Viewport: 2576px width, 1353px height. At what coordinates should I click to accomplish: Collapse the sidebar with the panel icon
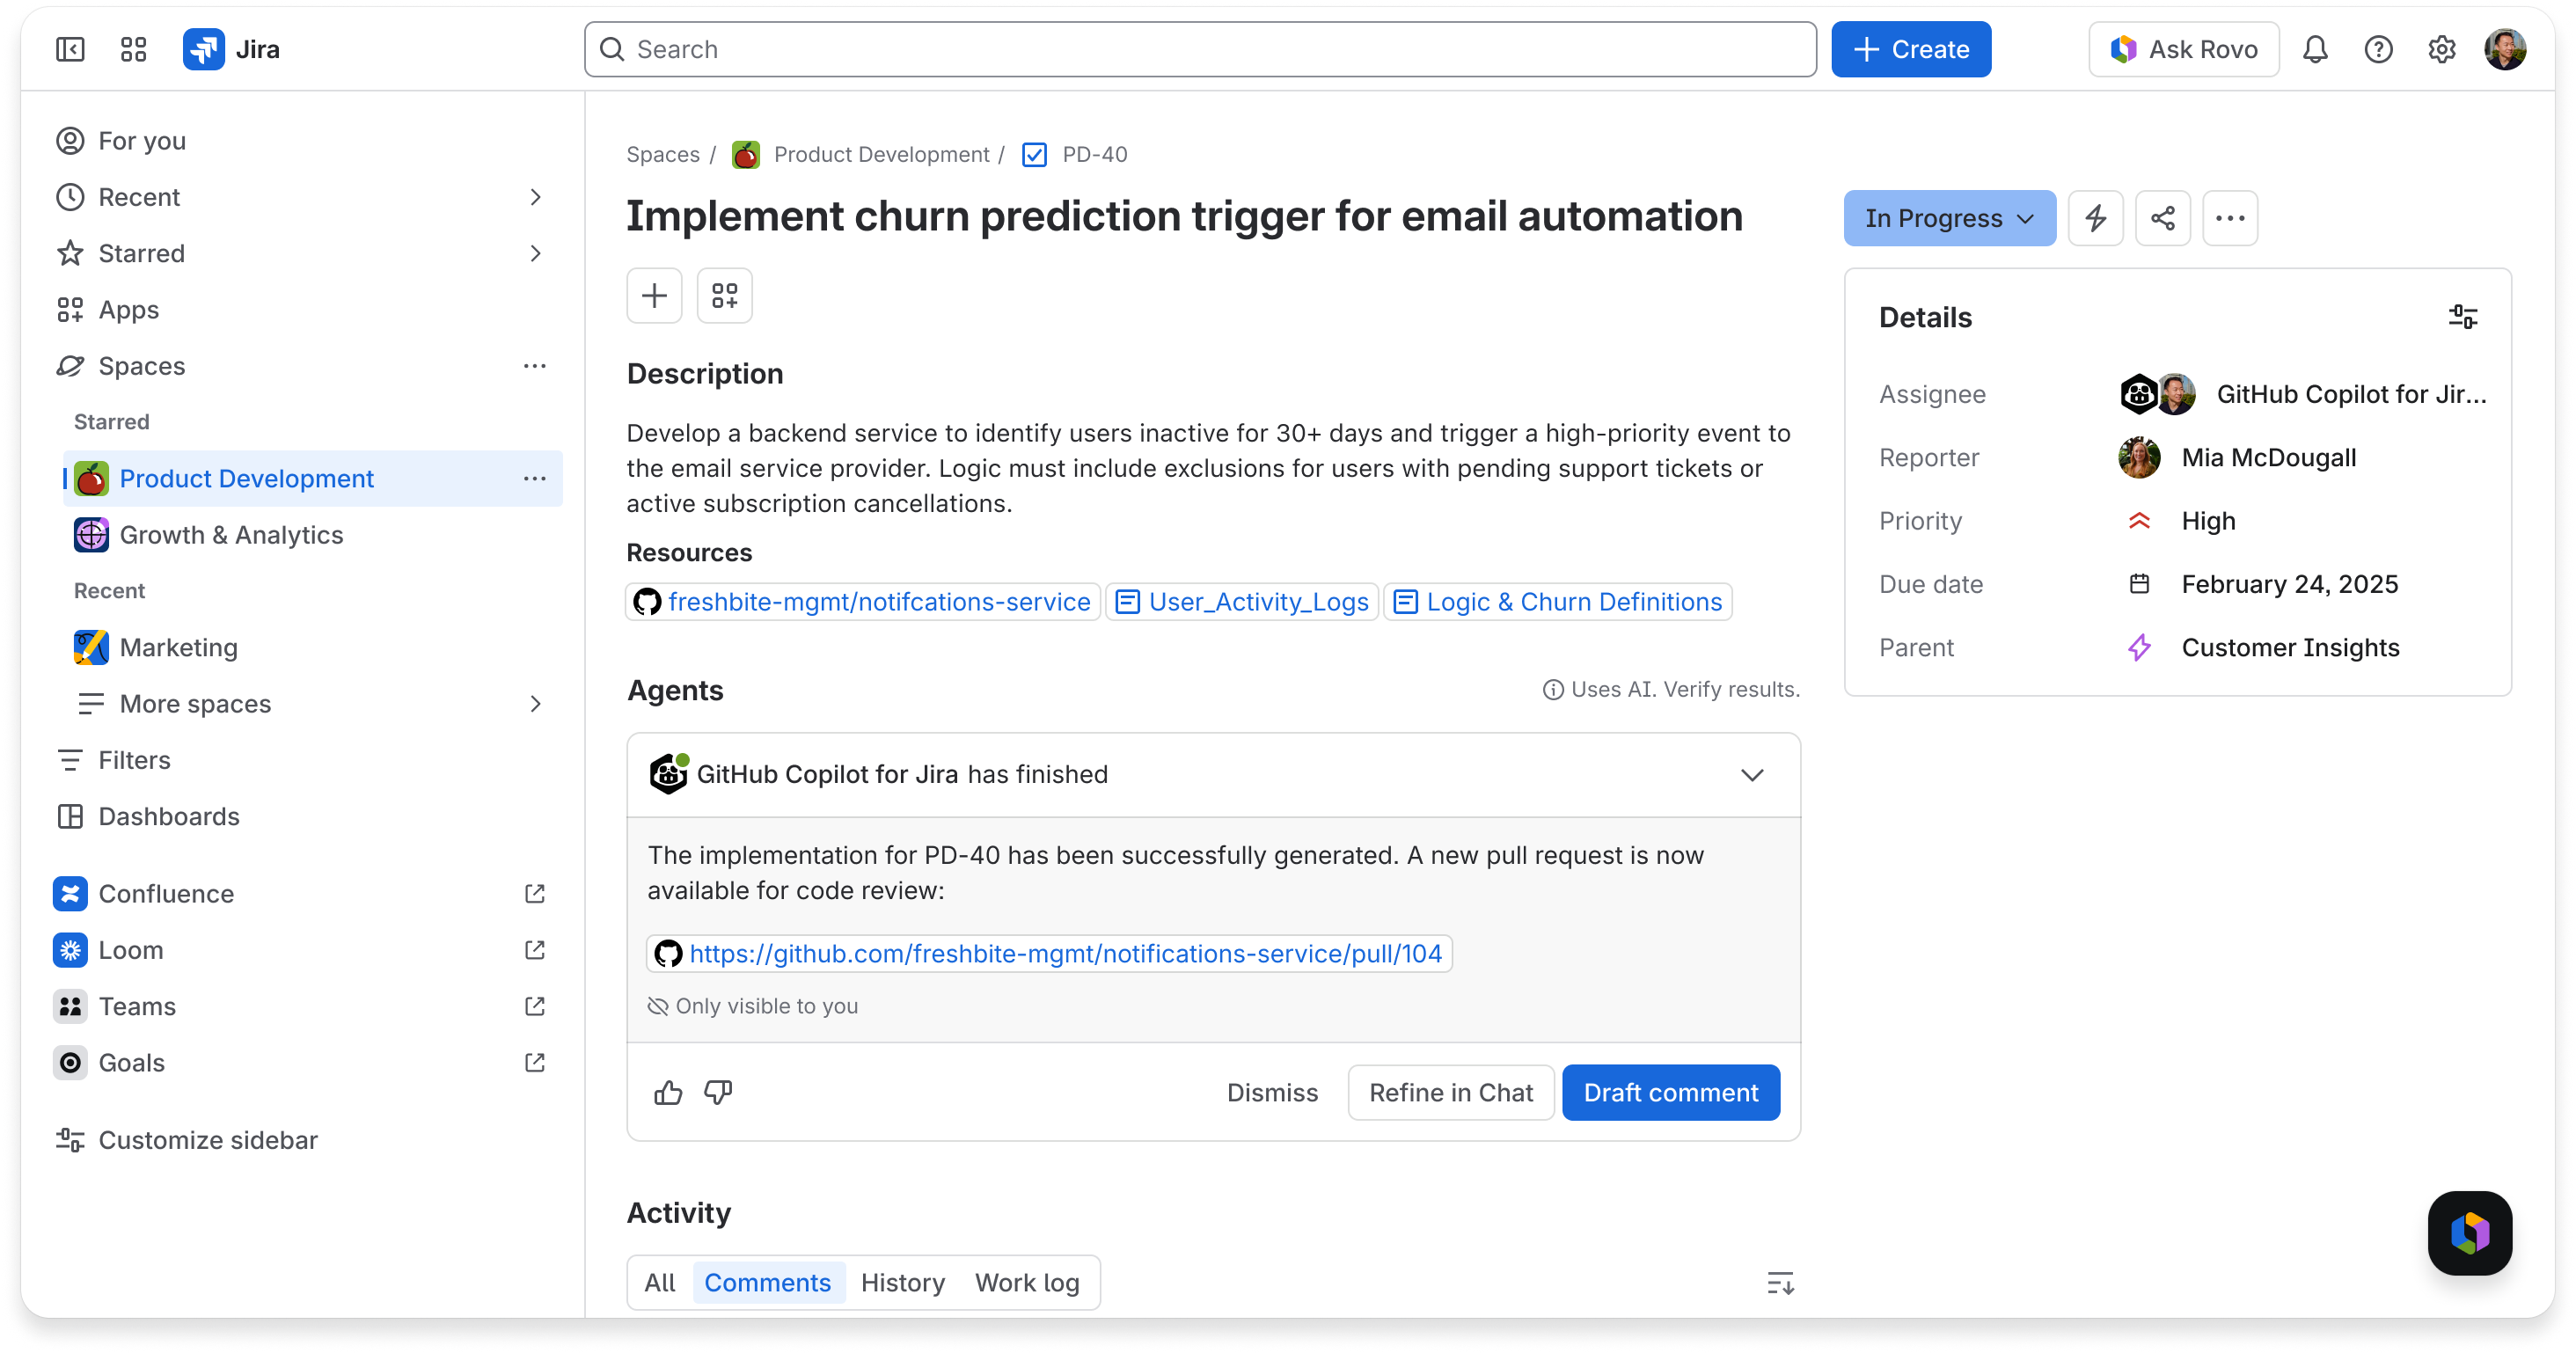tap(70, 49)
